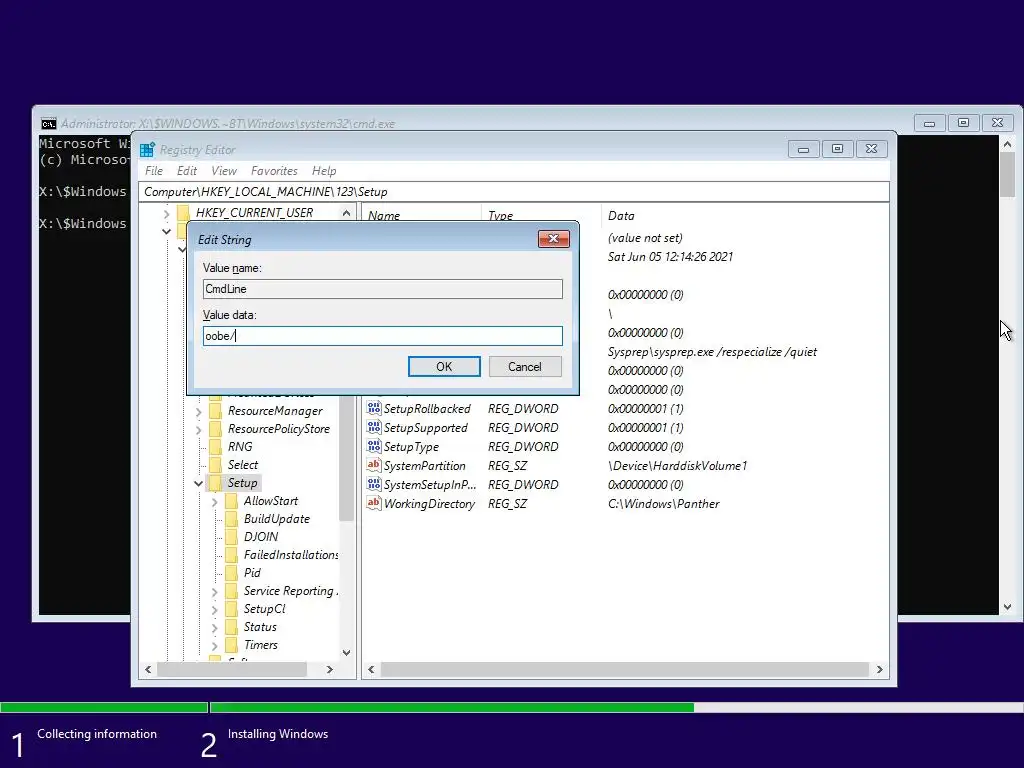The width and height of the screenshot is (1024, 768).
Task: Expand the Timers subkey
Action: click(214, 645)
